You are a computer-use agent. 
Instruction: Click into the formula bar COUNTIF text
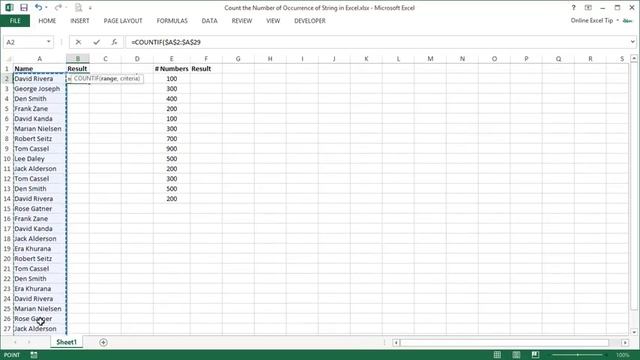[166, 42]
